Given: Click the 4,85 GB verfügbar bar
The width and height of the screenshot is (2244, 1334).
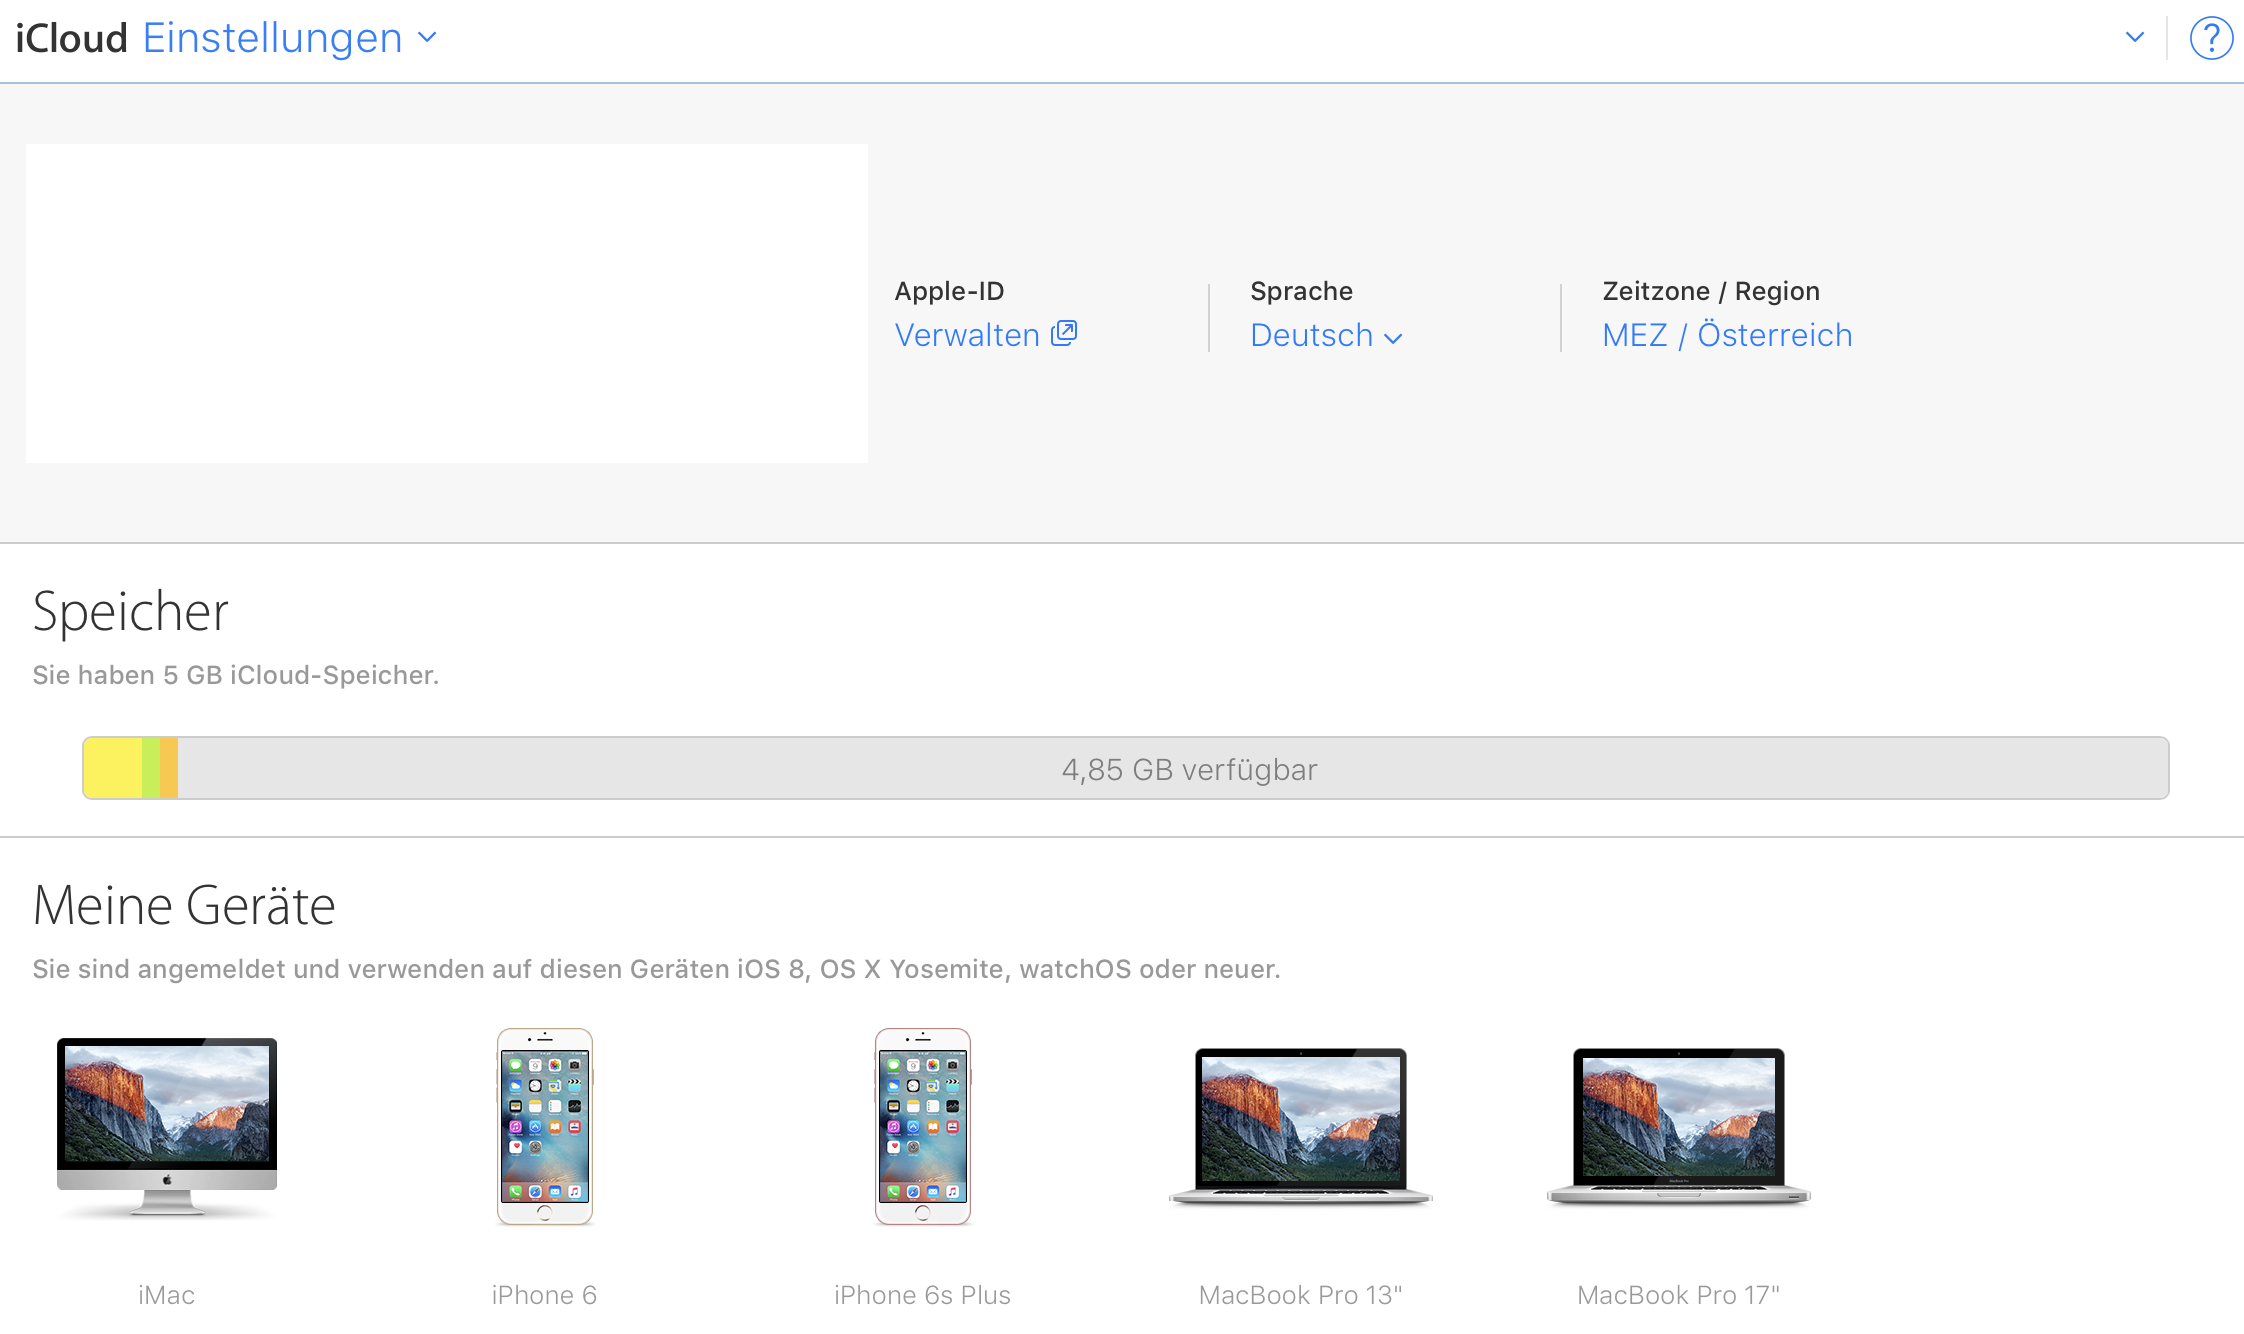Looking at the screenshot, I should point(1188,769).
